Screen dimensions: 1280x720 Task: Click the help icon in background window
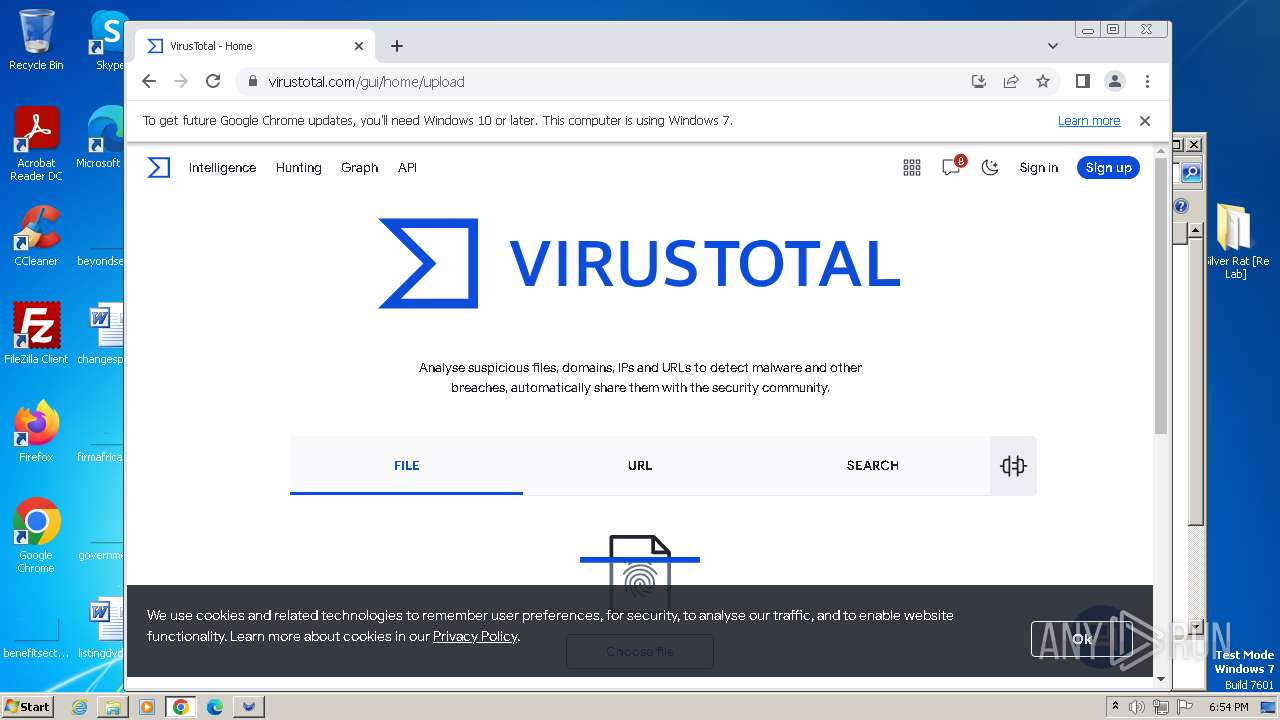click(1181, 206)
